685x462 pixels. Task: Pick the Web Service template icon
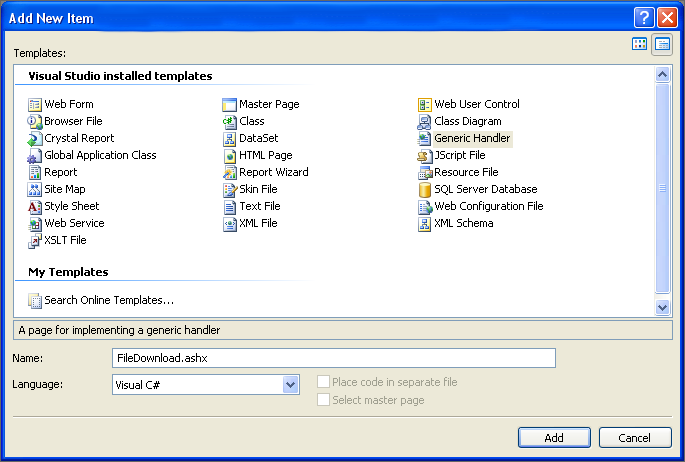[x=35, y=224]
